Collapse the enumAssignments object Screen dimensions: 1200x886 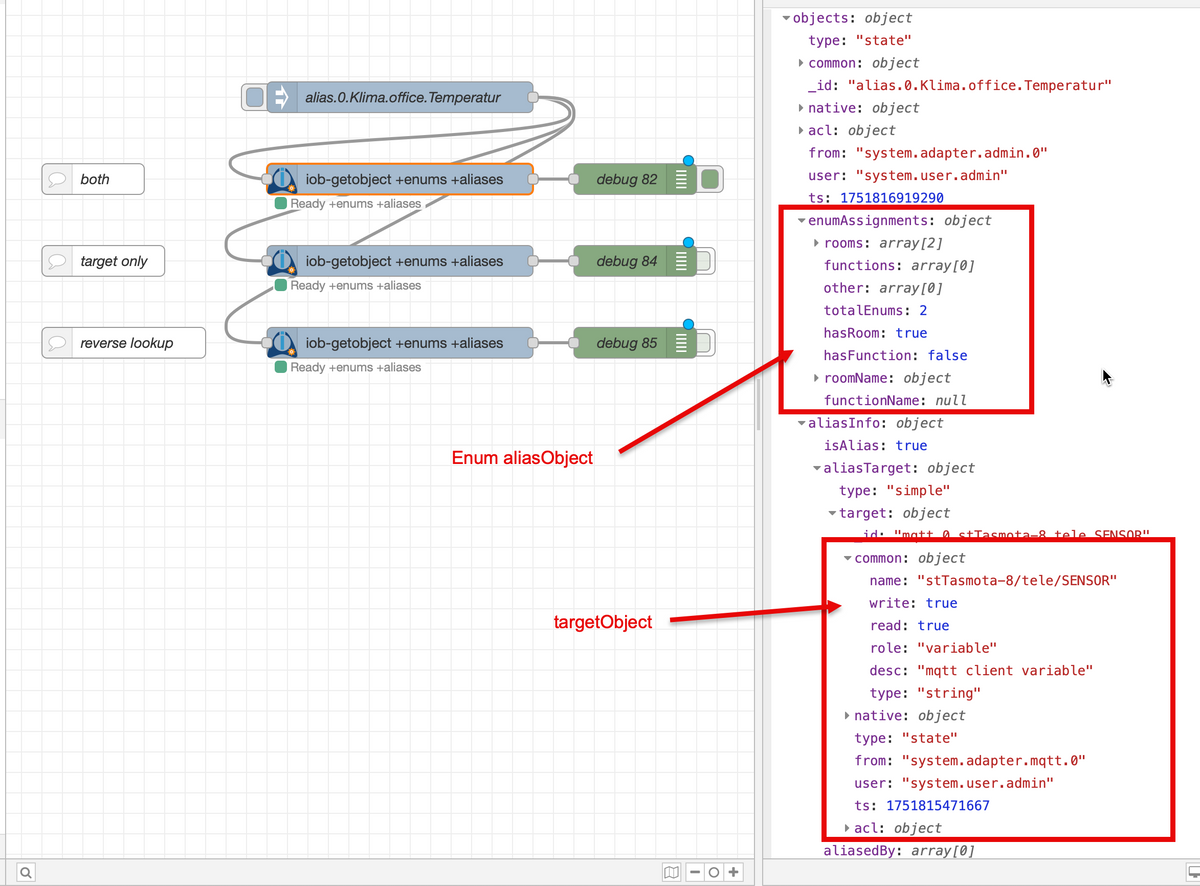pos(802,221)
